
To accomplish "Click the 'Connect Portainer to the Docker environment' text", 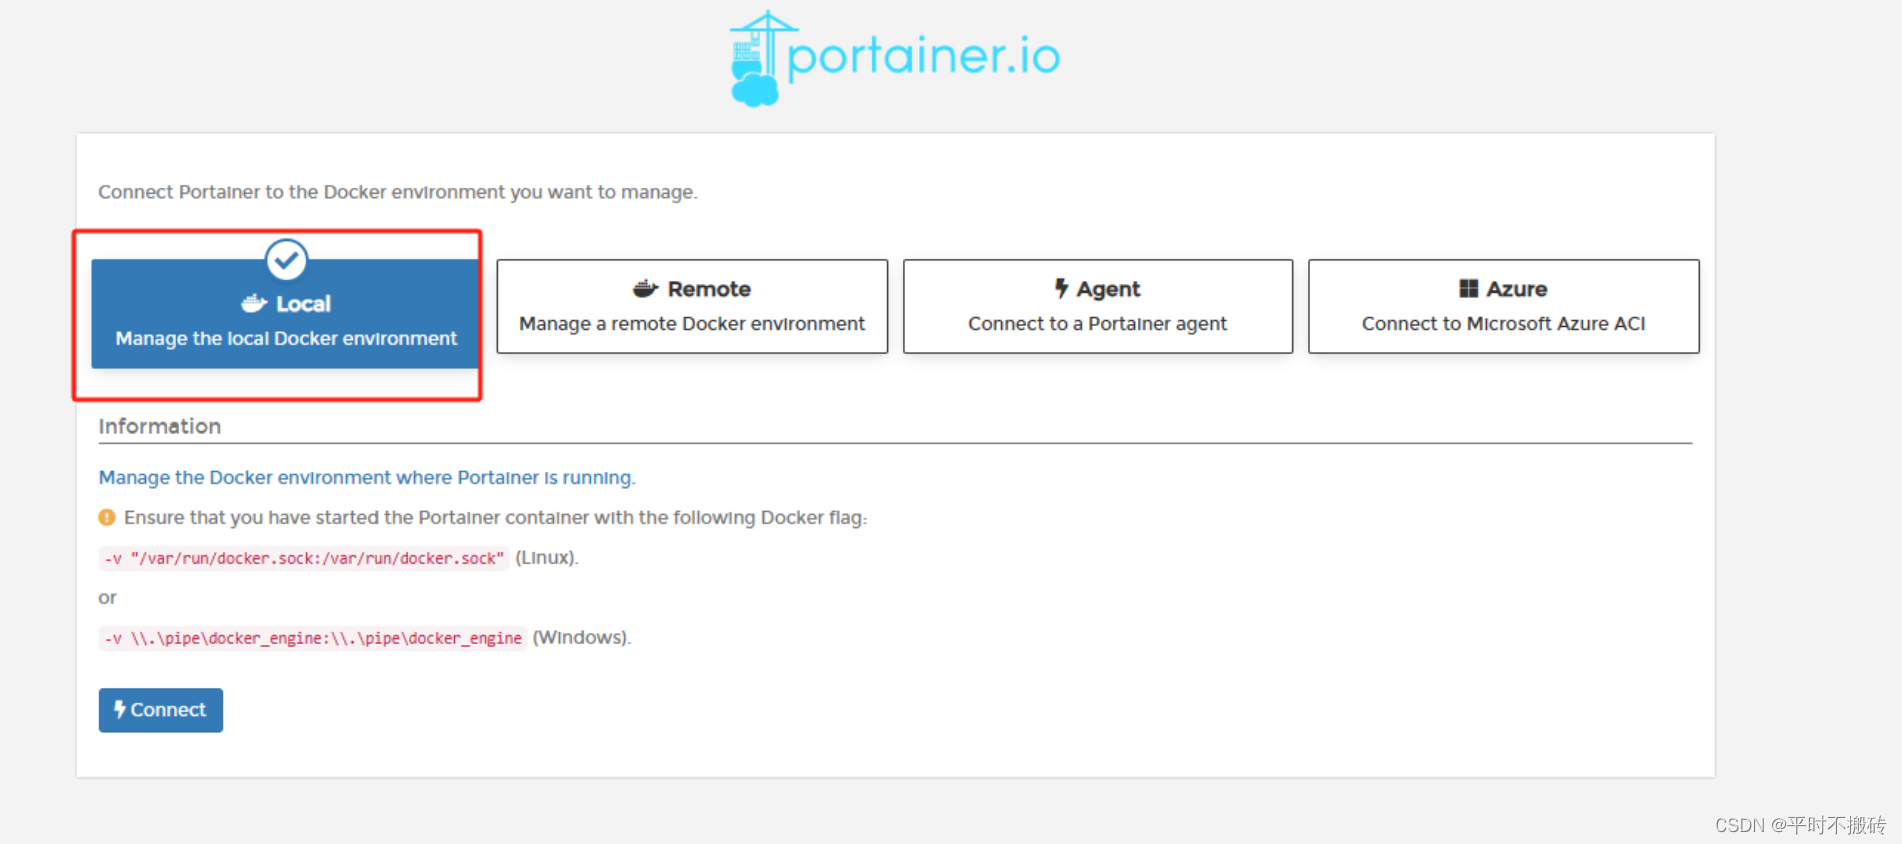I will (x=398, y=192).
